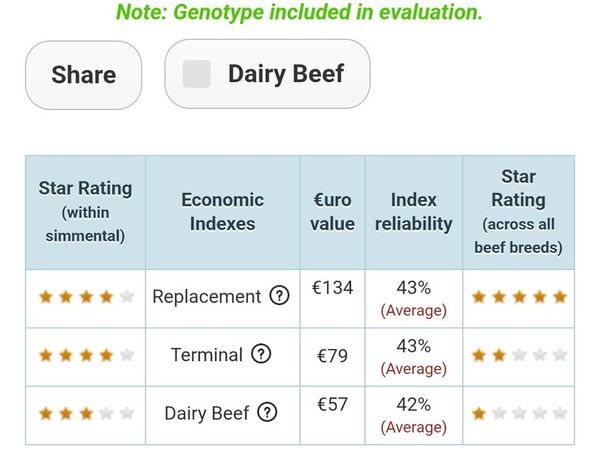Click Replacement across-all-breeds five-star rating
The image size is (600, 450).
click(x=519, y=297)
